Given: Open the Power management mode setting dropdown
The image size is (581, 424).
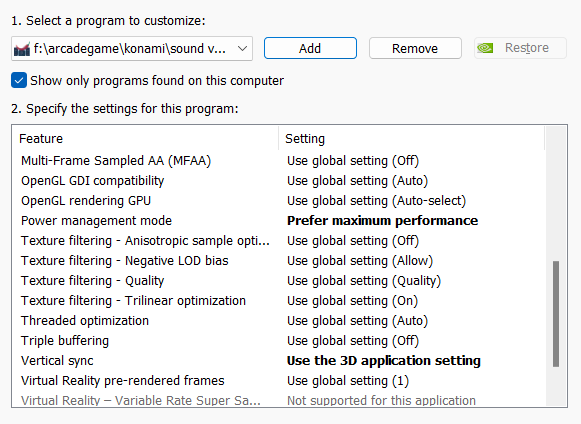Looking at the screenshot, I should pyautogui.click(x=382, y=221).
